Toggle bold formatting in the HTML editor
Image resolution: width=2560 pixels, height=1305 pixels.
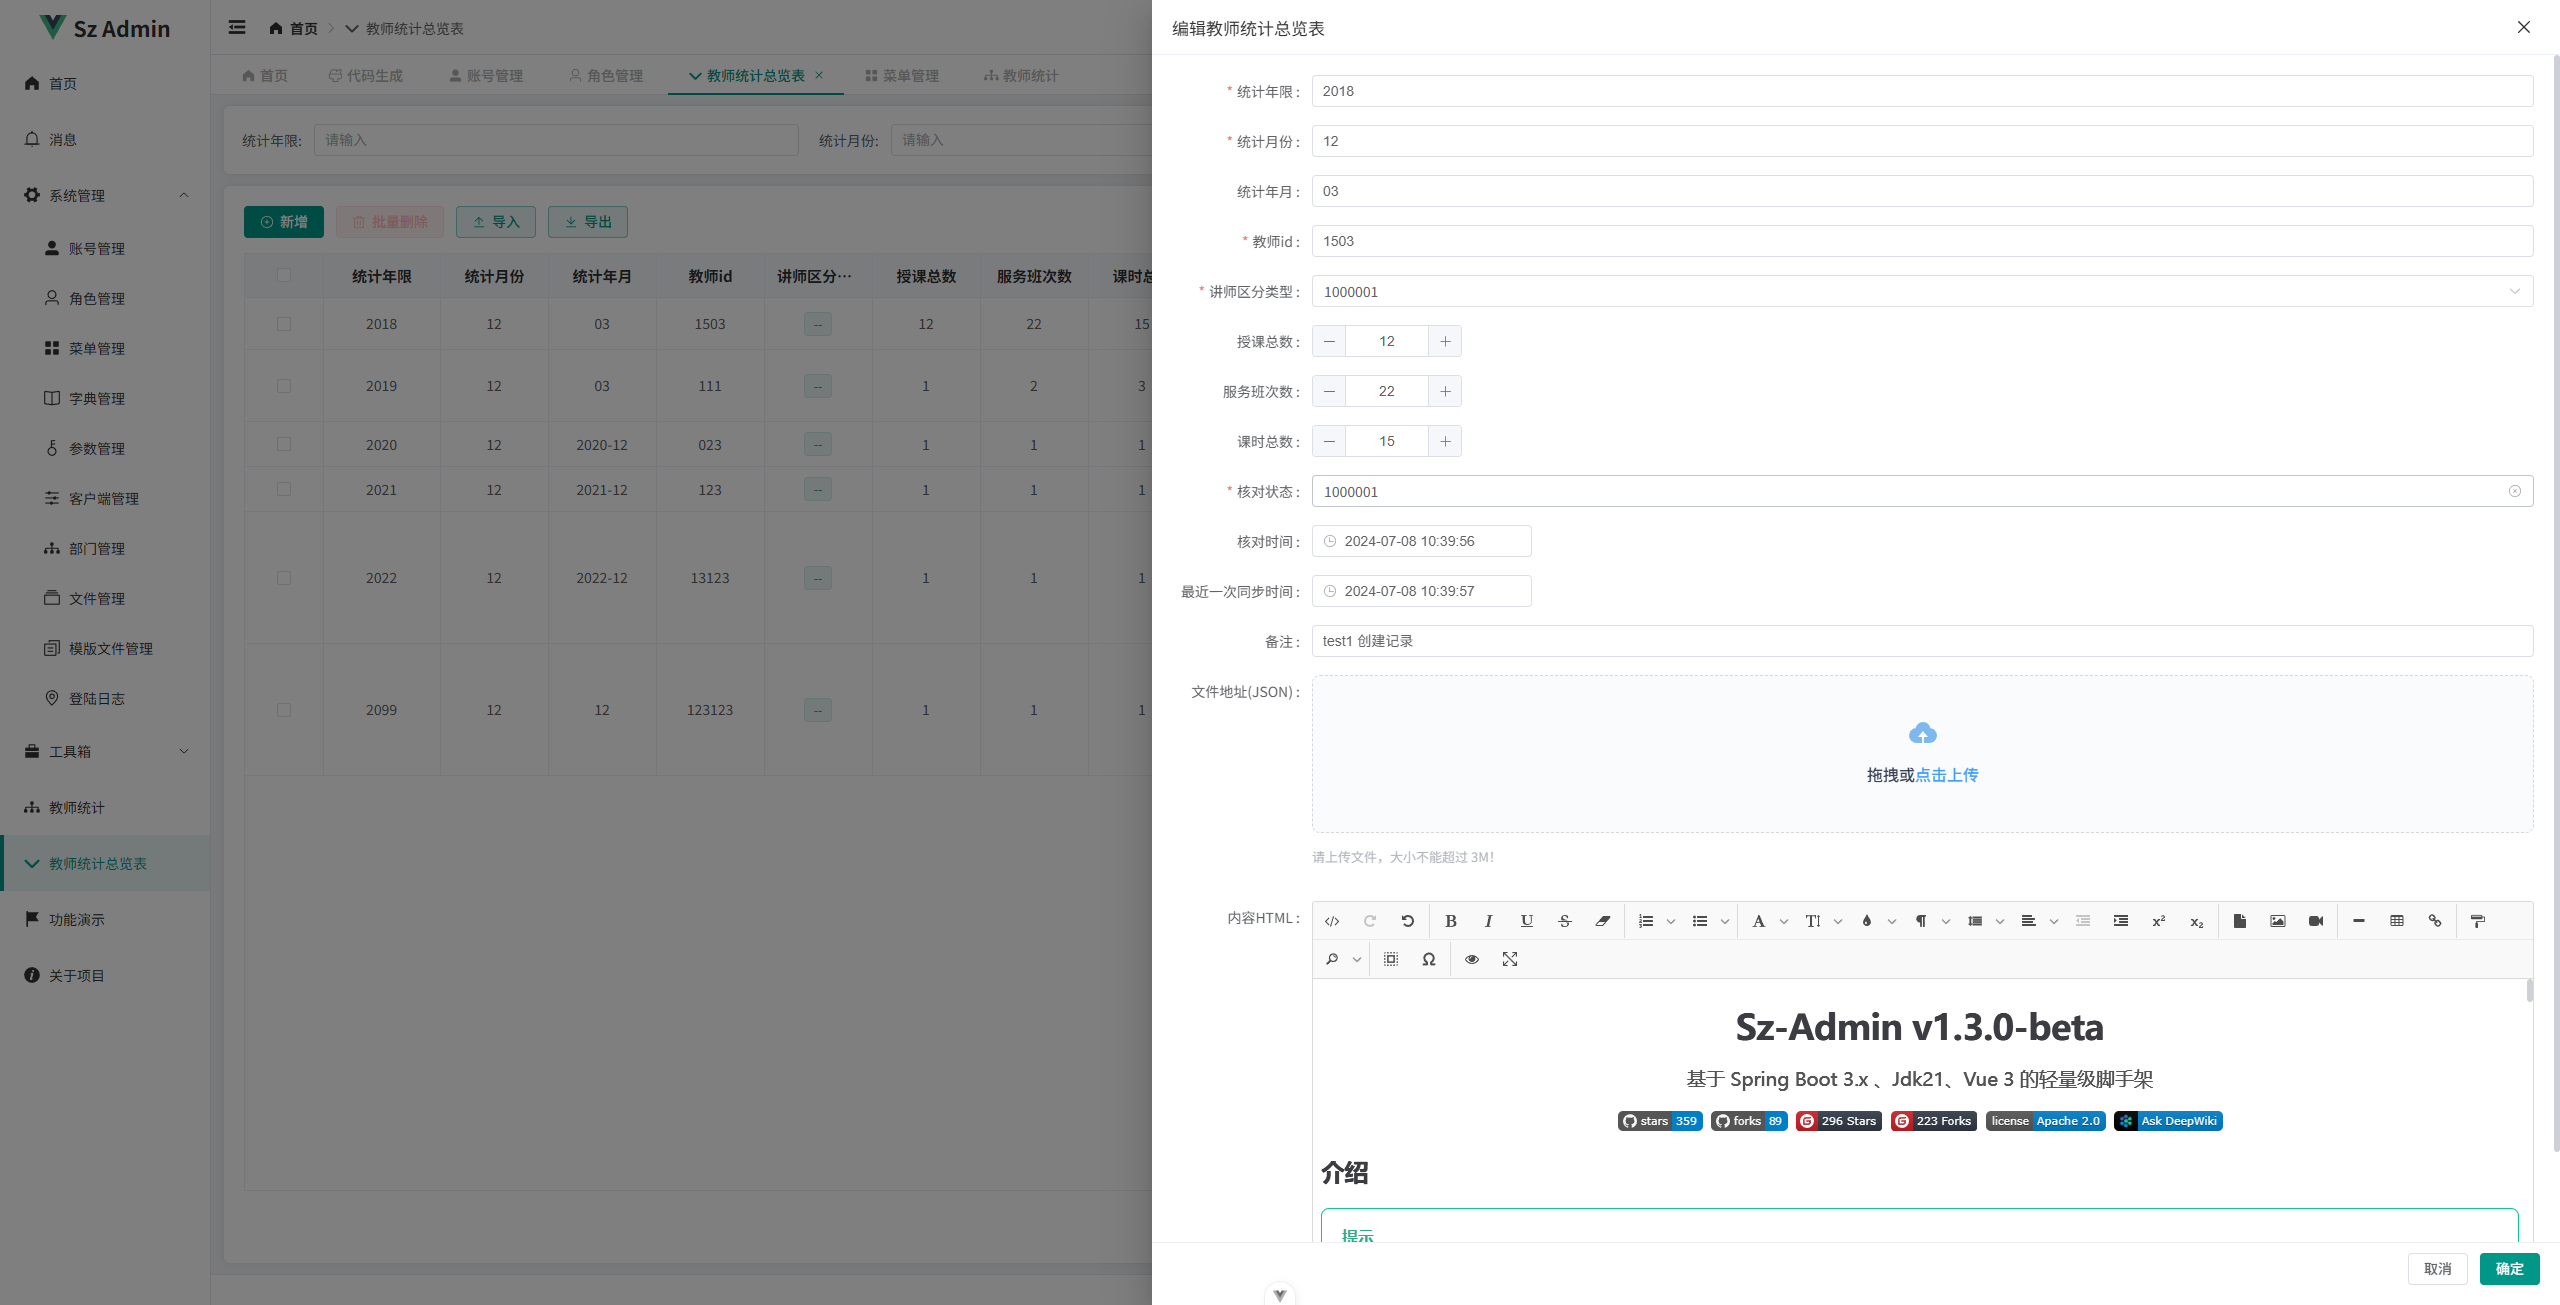1450,921
